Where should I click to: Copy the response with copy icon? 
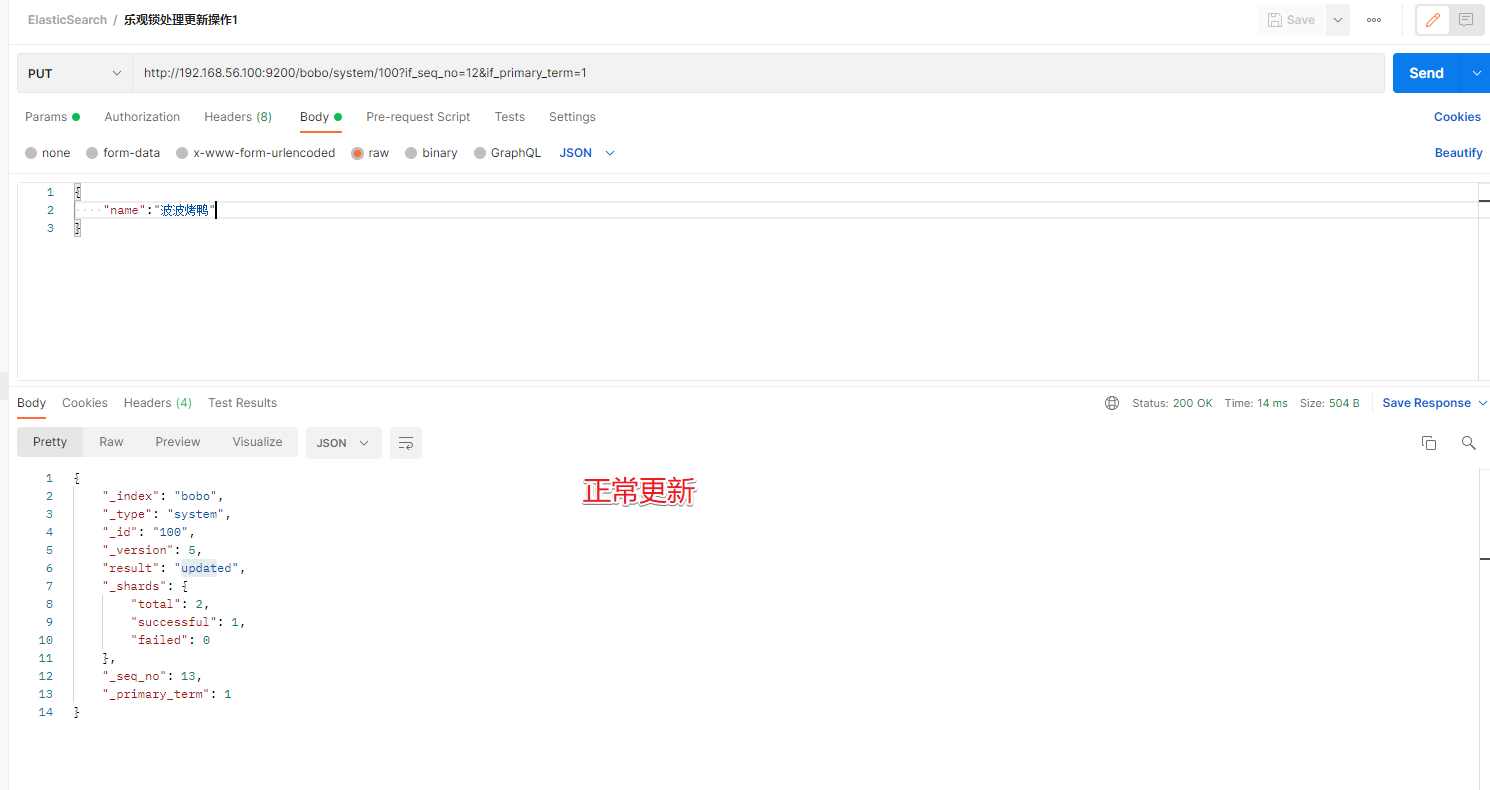(1429, 443)
